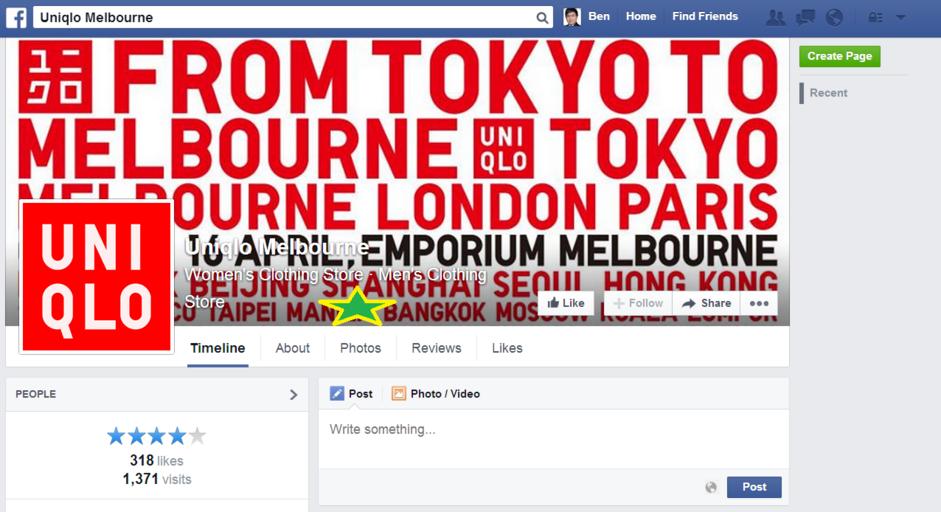Click Ben's profile picture thumbnail
Viewport: 941px width, 512px height.
572,17
